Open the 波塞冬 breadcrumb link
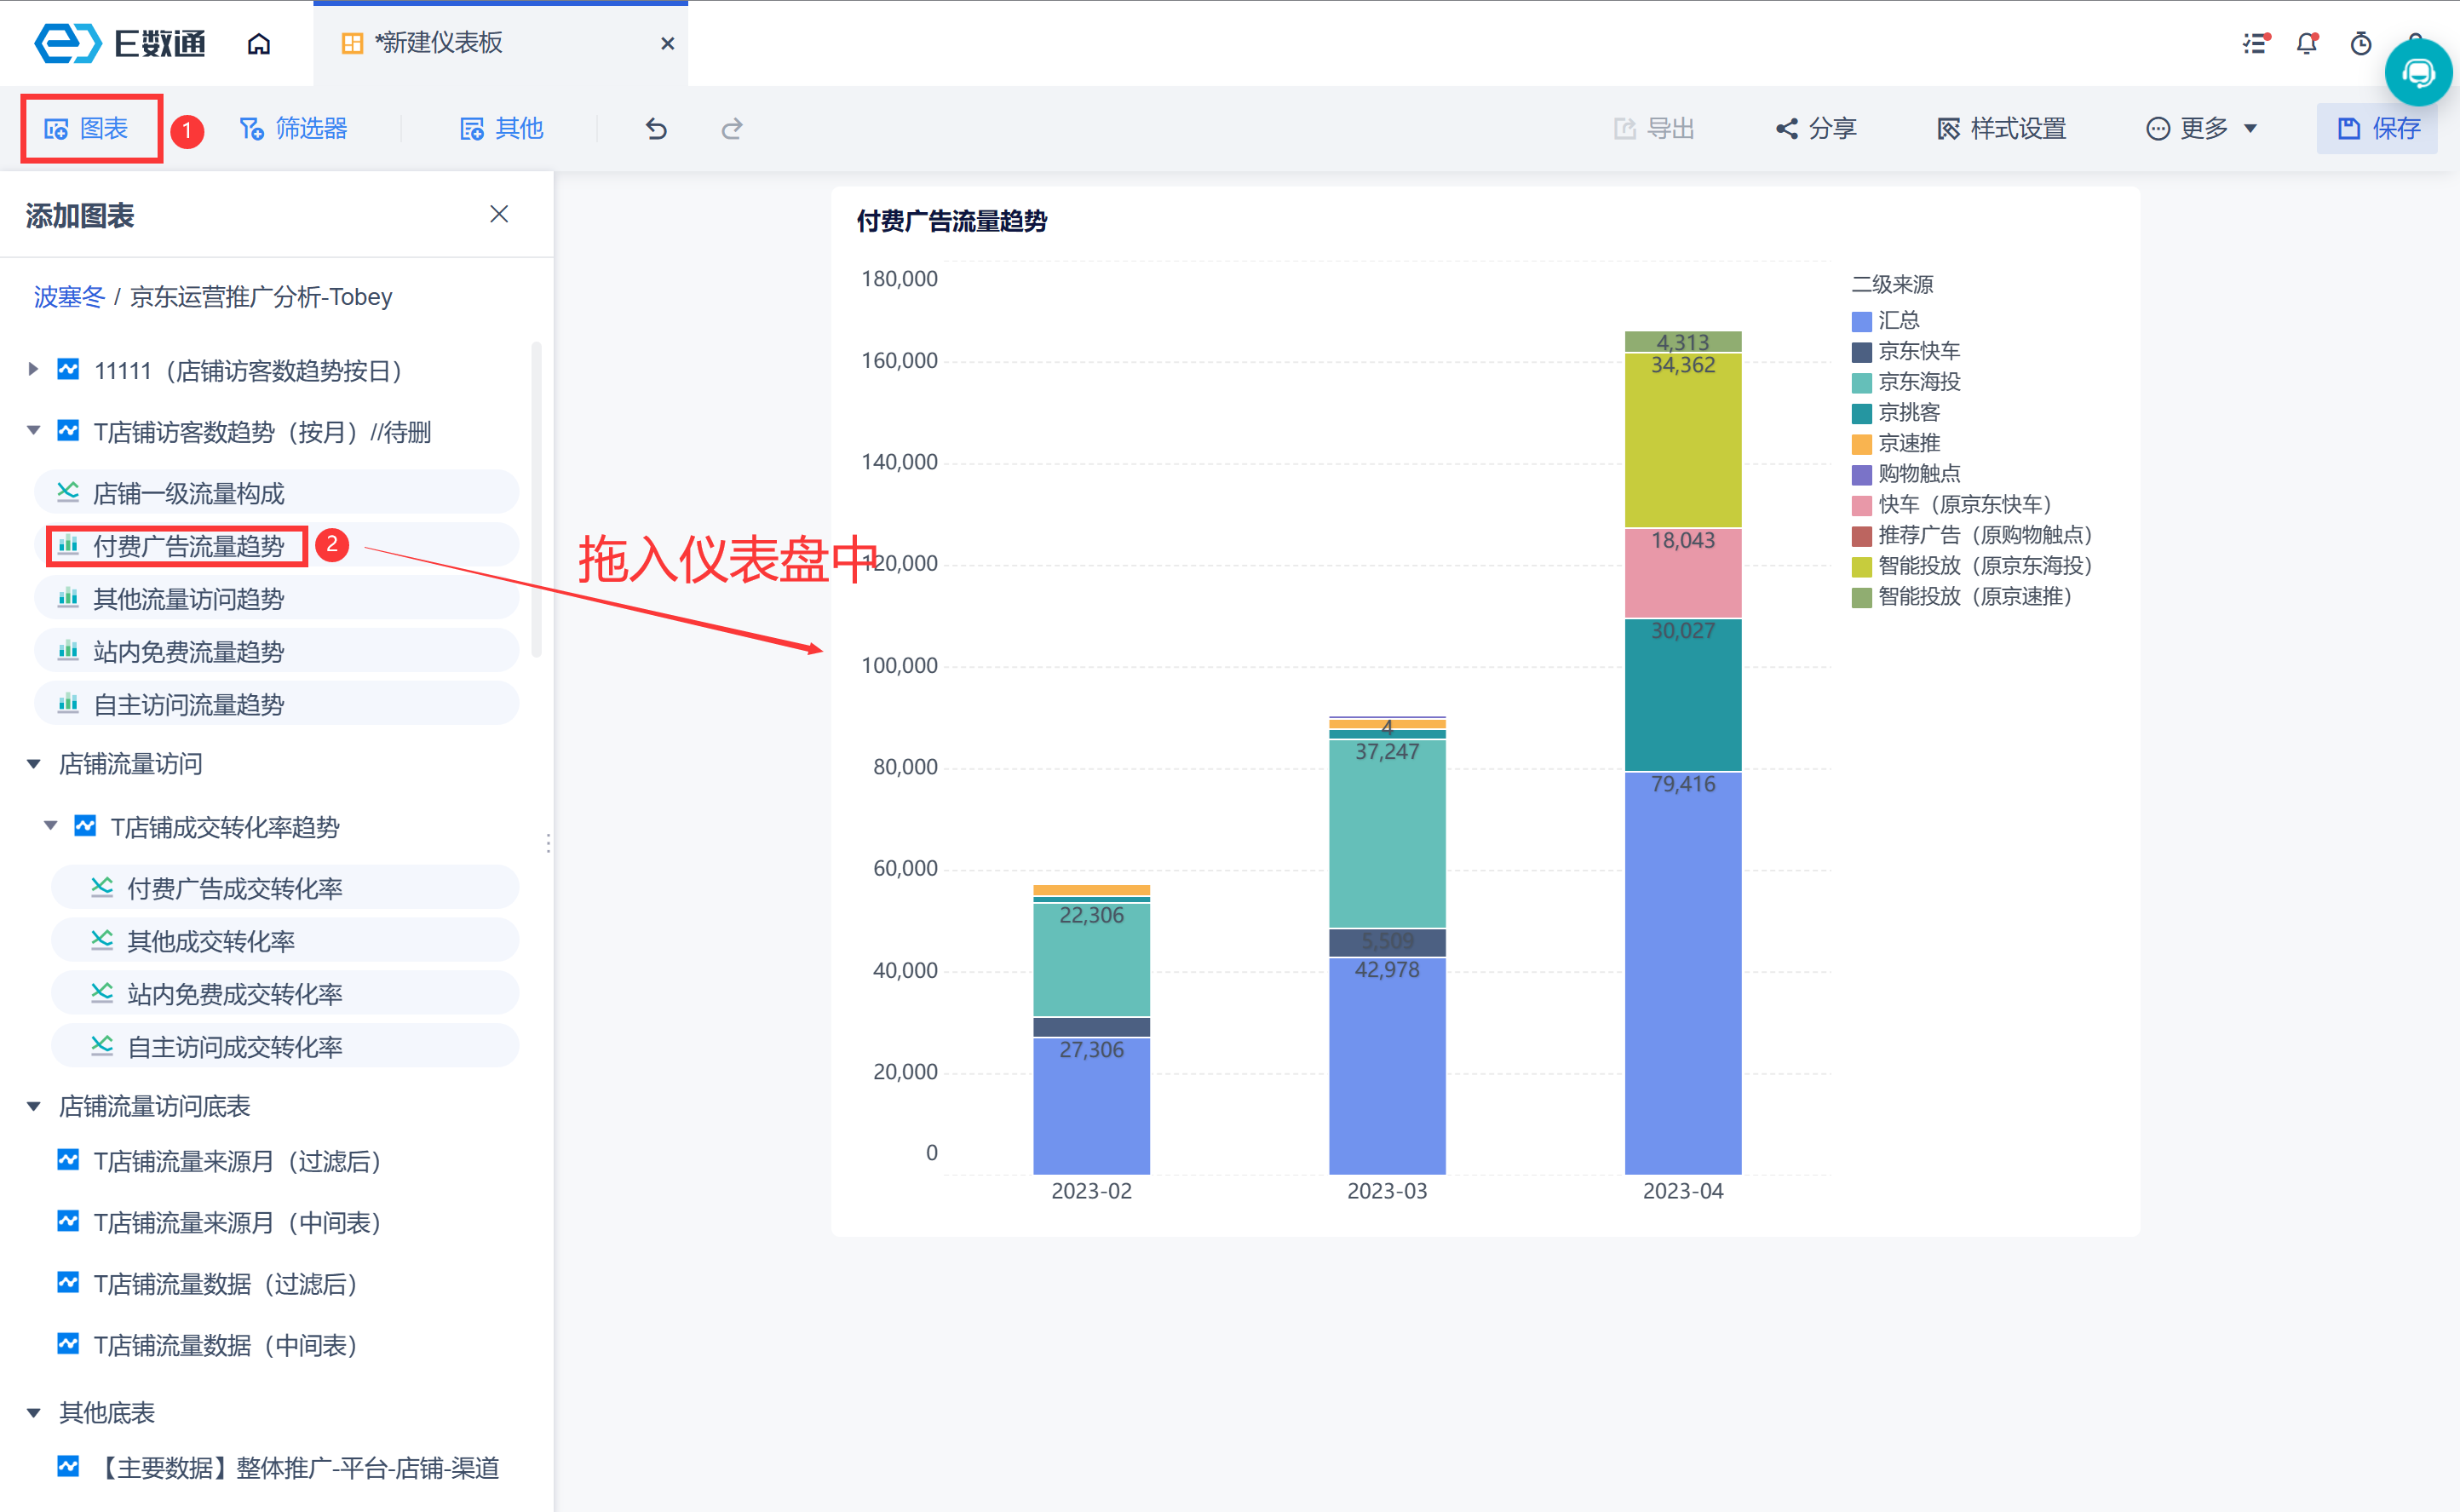The height and width of the screenshot is (1512, 2460). pyautogui.click(x=68, y=297)
